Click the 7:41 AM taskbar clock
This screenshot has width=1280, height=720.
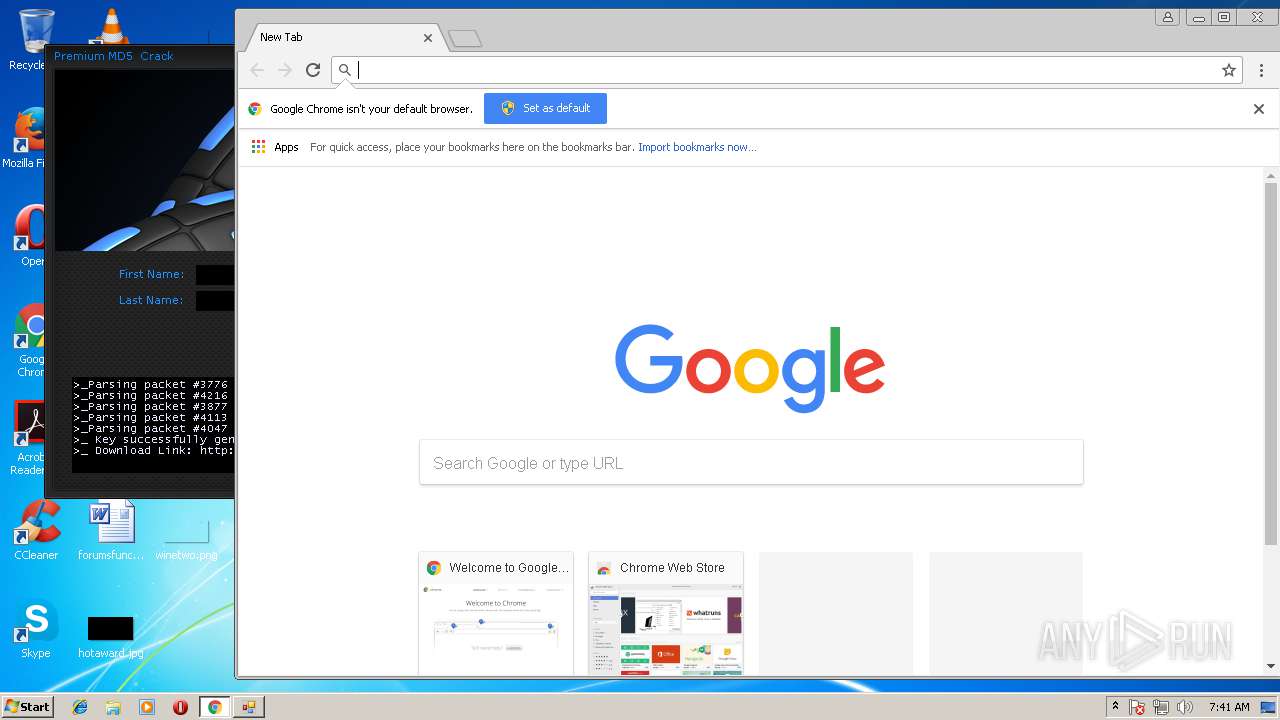tap(1229, 707)
